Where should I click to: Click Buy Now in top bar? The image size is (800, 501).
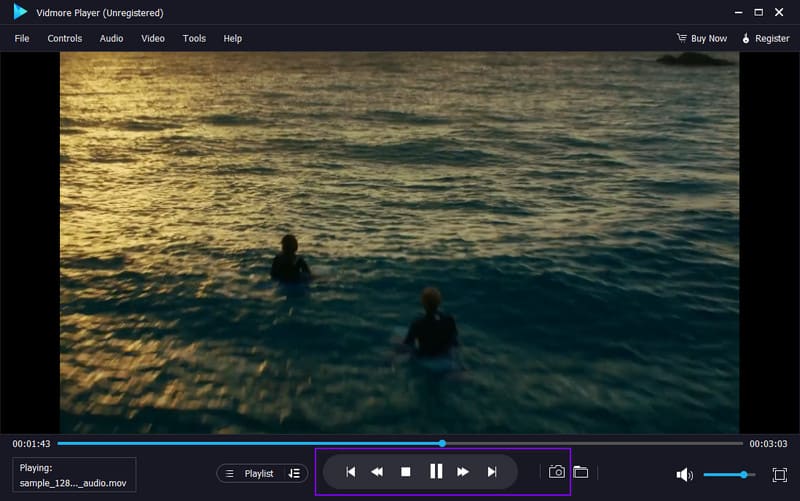[x=702, y=38]
